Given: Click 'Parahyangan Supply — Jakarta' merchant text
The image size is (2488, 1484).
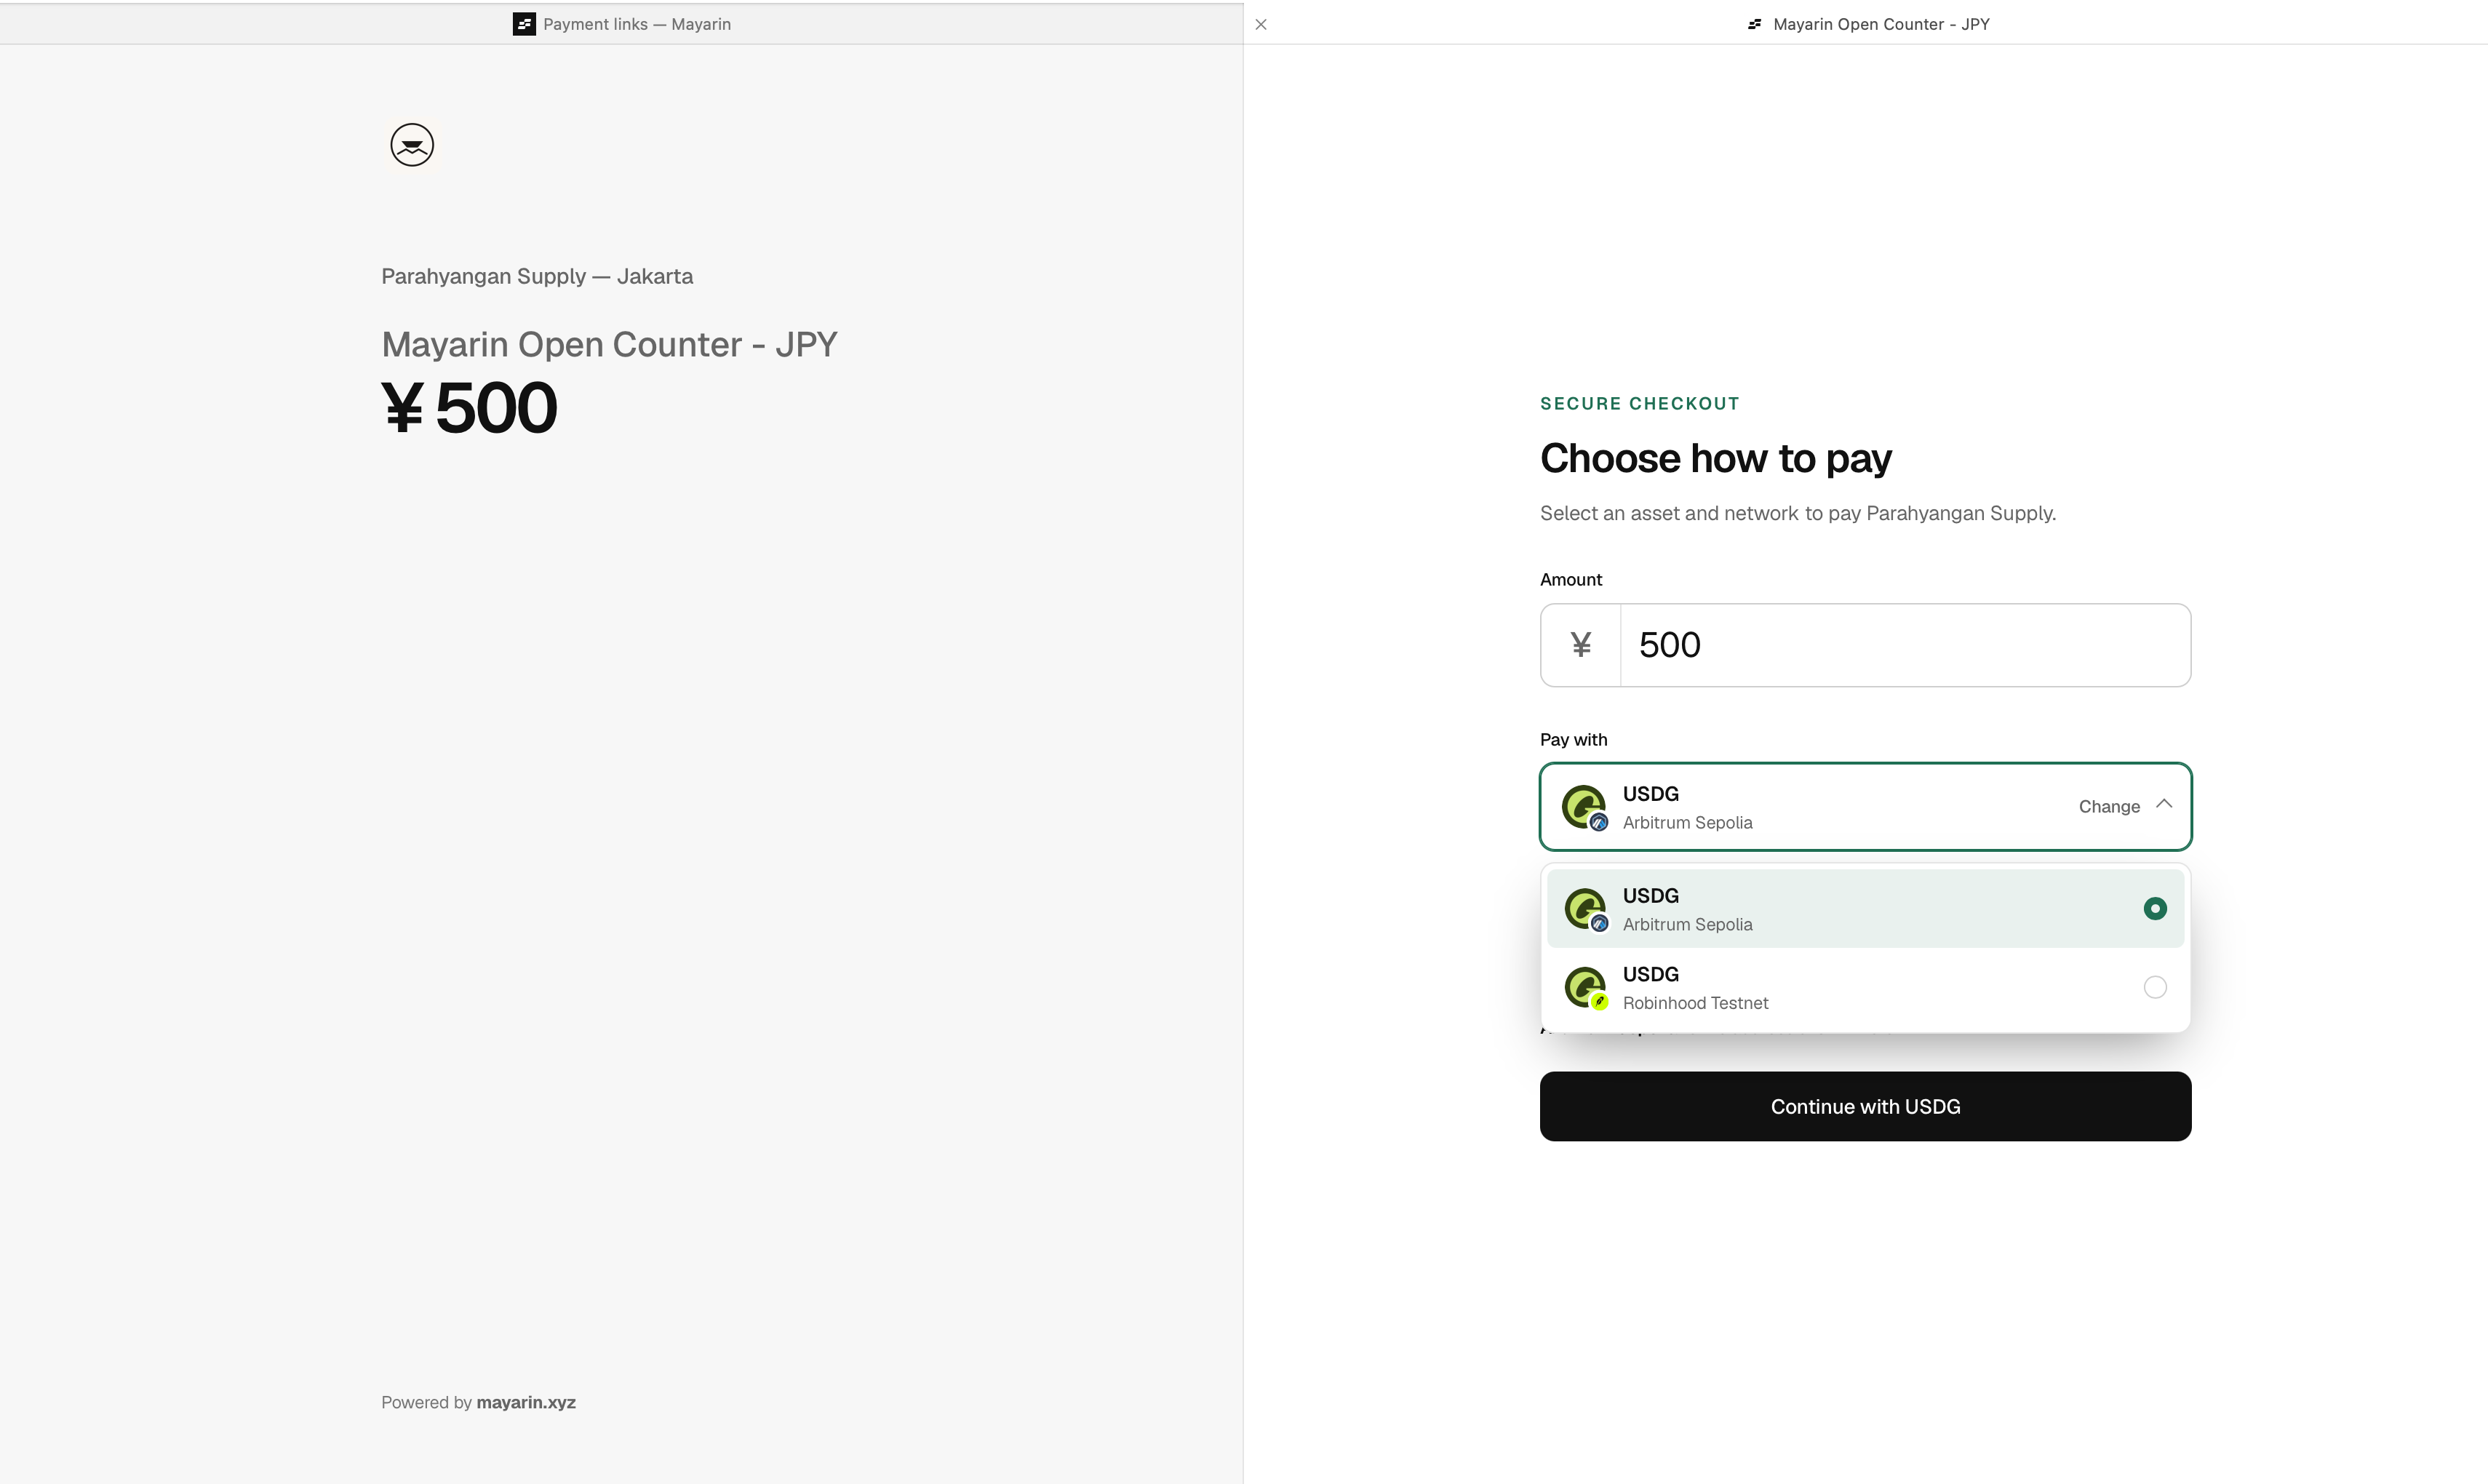Looking at the screenshot, I should (x=537, y=276).
